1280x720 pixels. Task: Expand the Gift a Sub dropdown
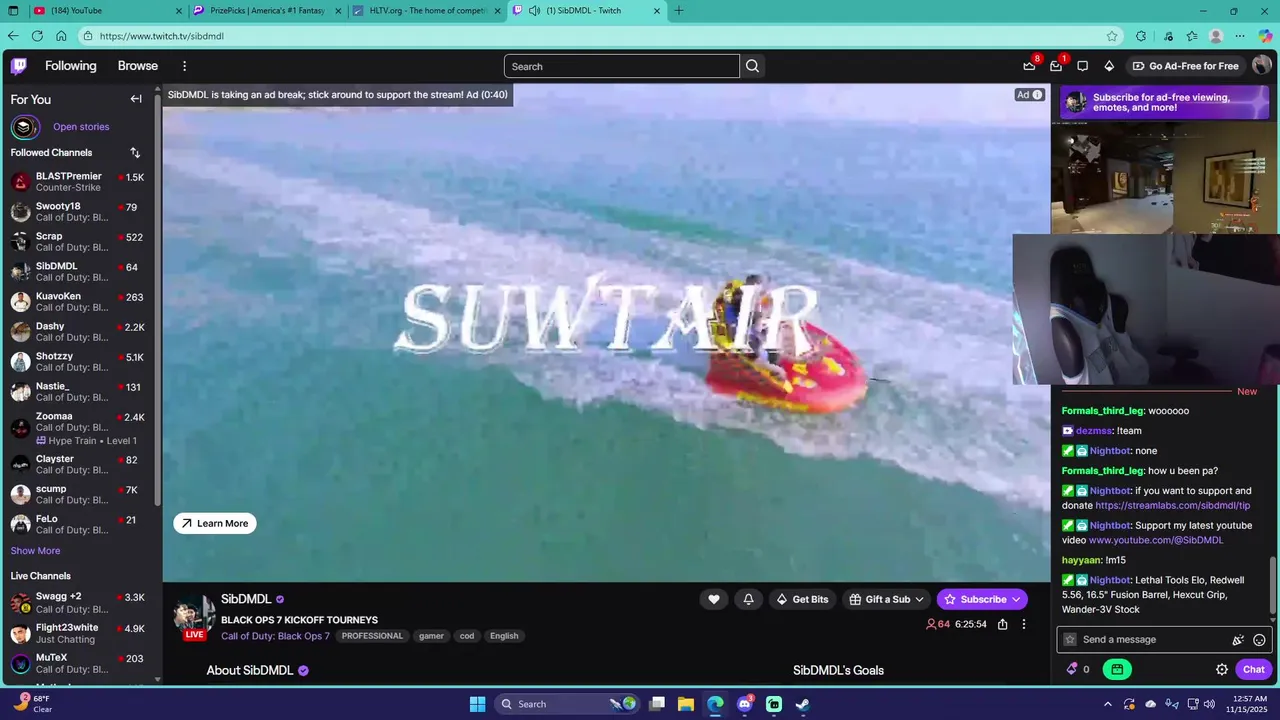(919, 599)
